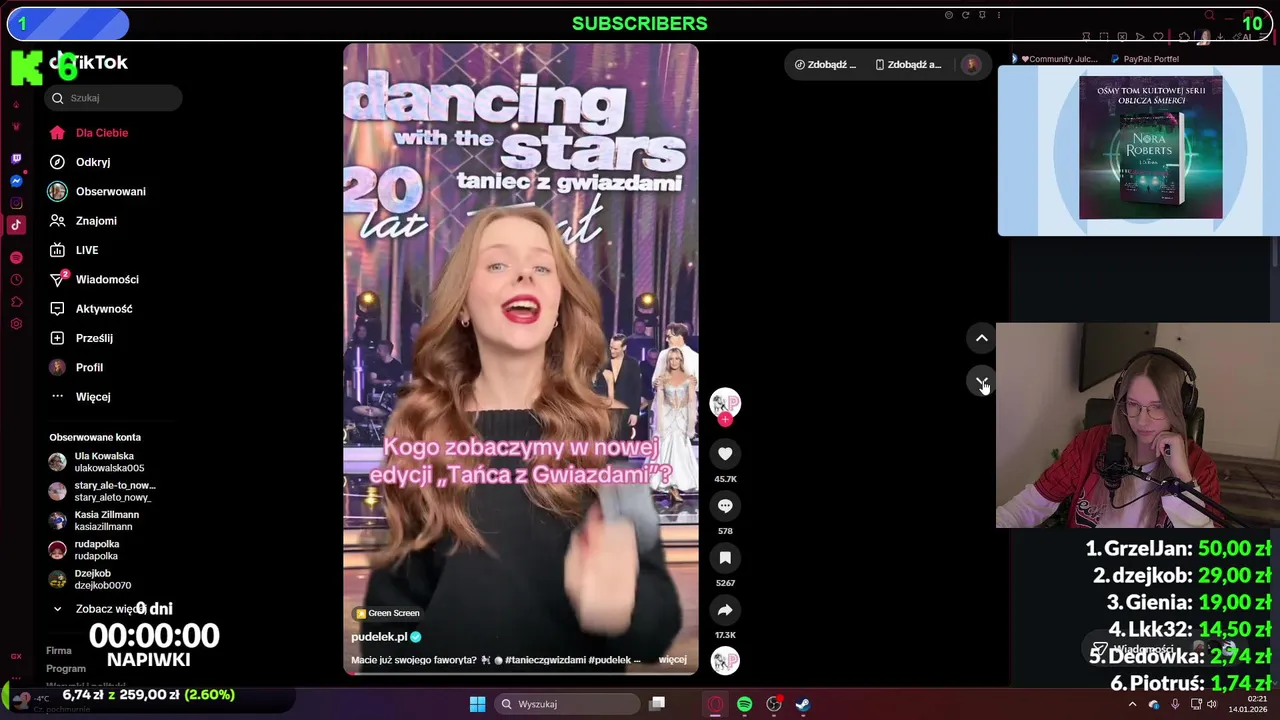
Task: Open the #tanieczgwizdami hashtag
Action: (545, 660)
